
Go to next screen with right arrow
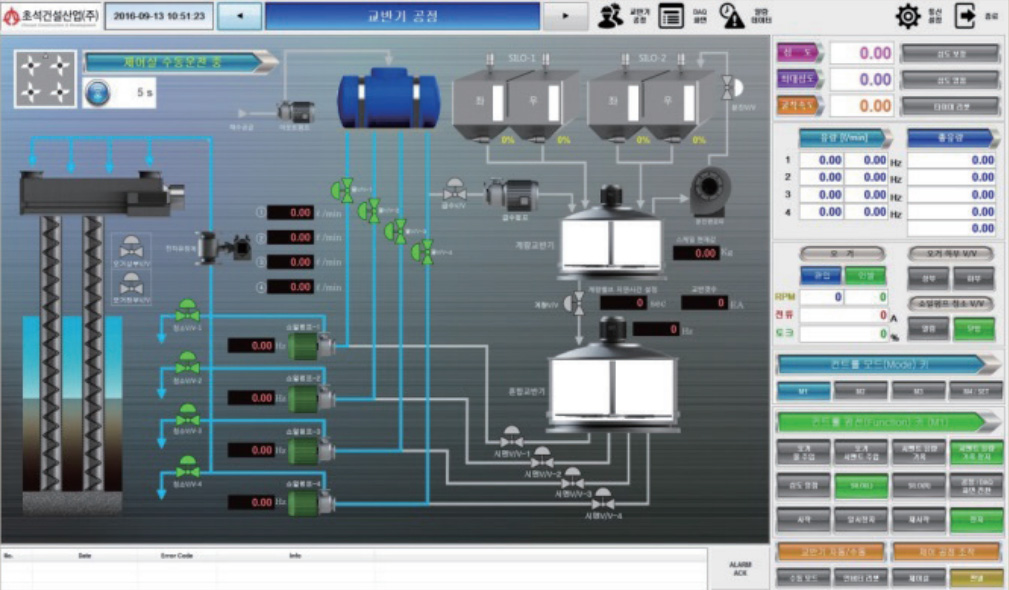point(568,16)
